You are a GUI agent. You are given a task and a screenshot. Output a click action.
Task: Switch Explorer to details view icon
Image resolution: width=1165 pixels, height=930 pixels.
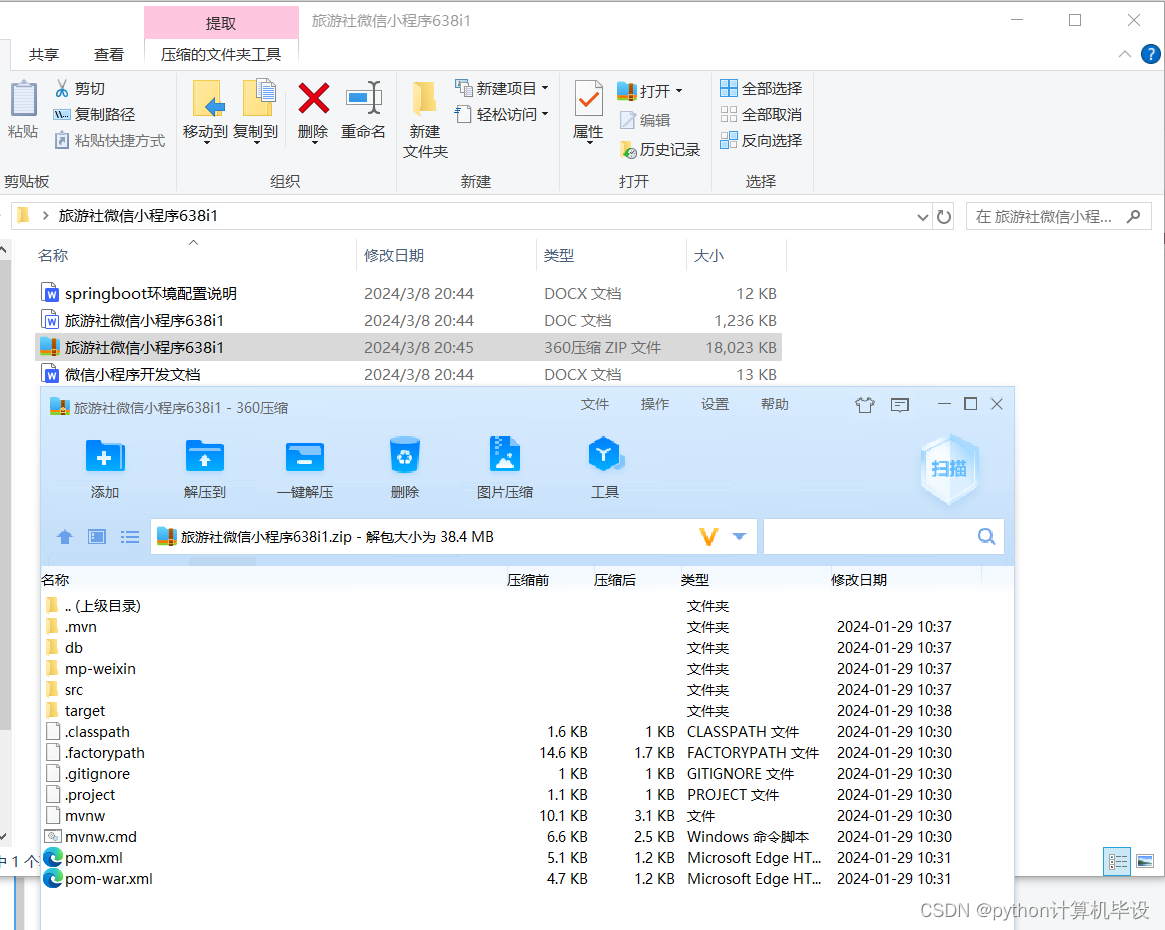click(1117, 862)
